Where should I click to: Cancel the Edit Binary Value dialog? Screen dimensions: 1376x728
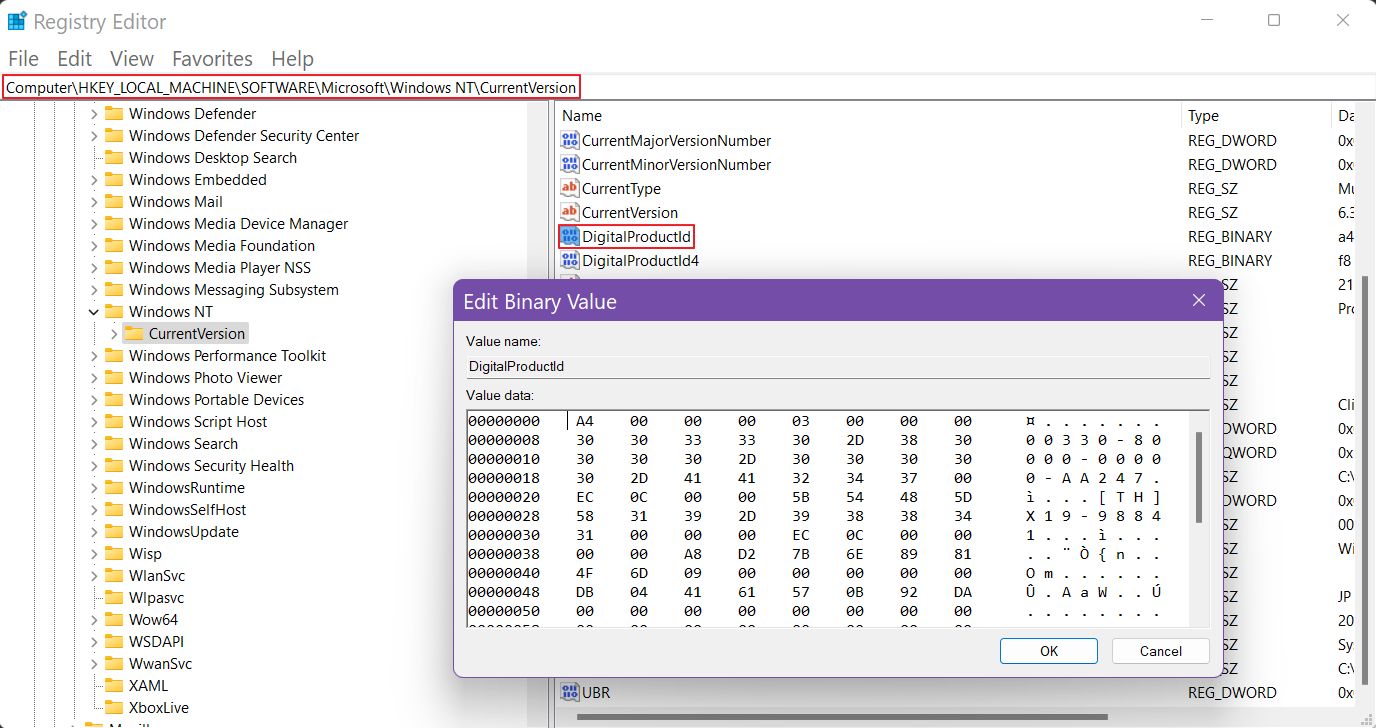[x=1159, y=650]
